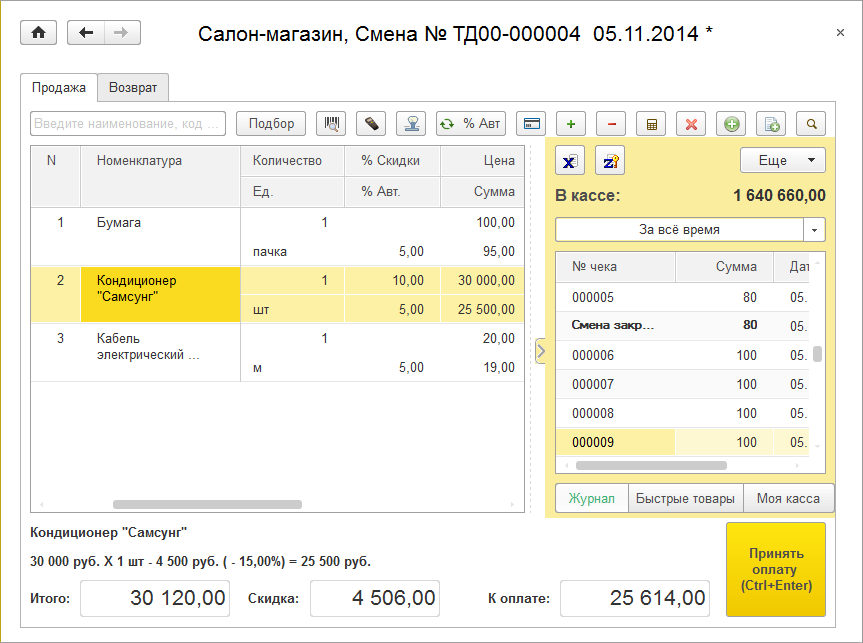This screenshot has width=863, height=643.
Task: Click the red X delete icon
Action: pos(691,124)
